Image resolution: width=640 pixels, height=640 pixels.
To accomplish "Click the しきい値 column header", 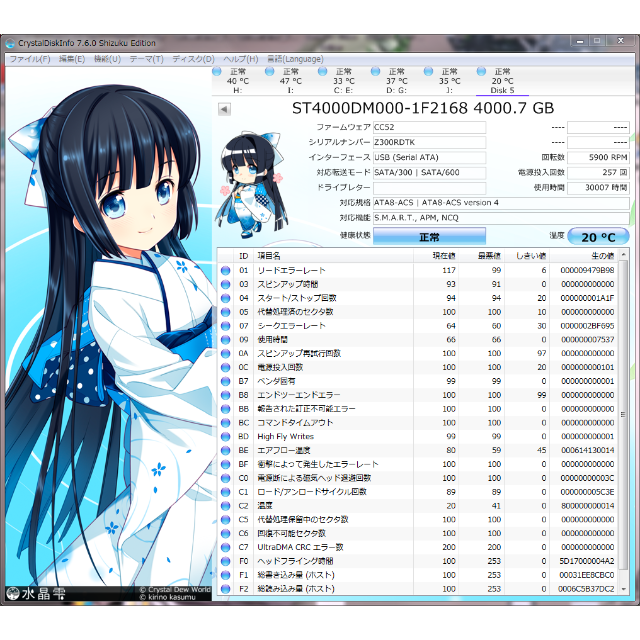I will 527,256.
